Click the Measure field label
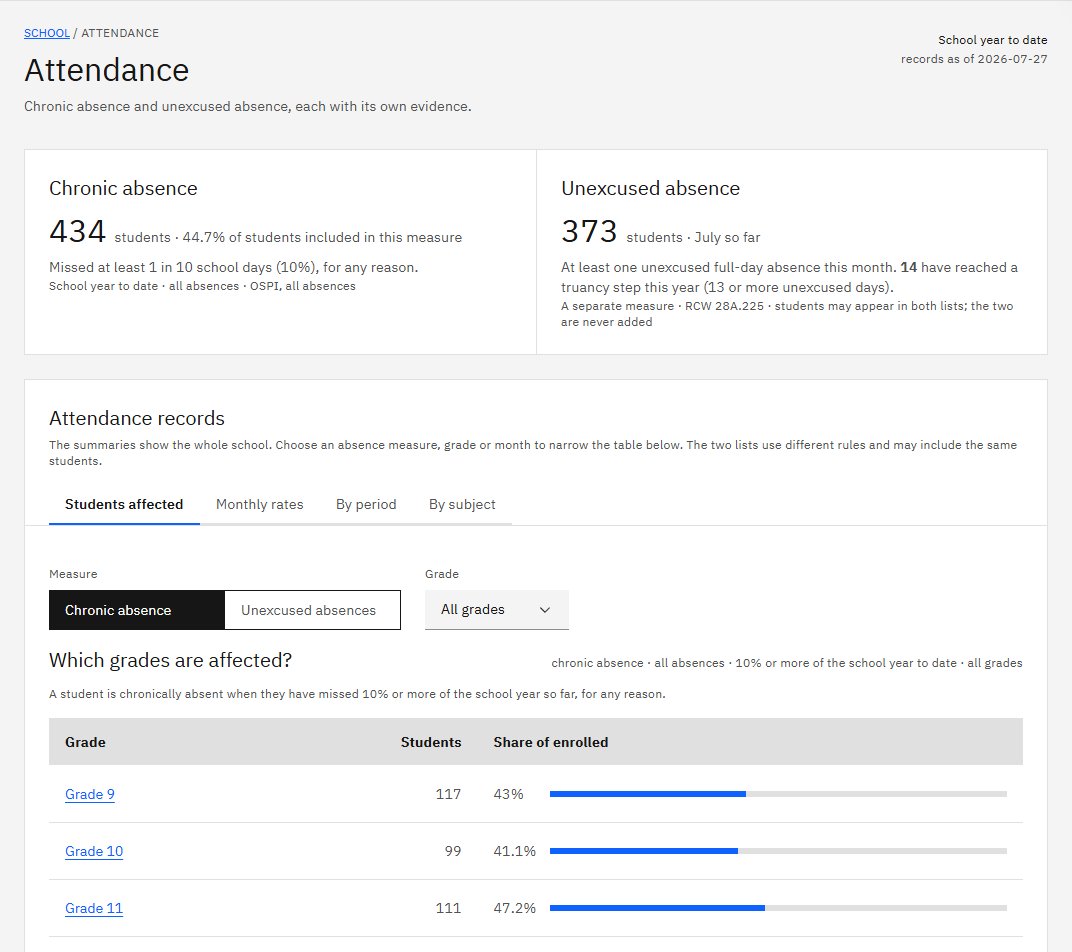This screenshot has width=1072, height=952. coord(73,574)
